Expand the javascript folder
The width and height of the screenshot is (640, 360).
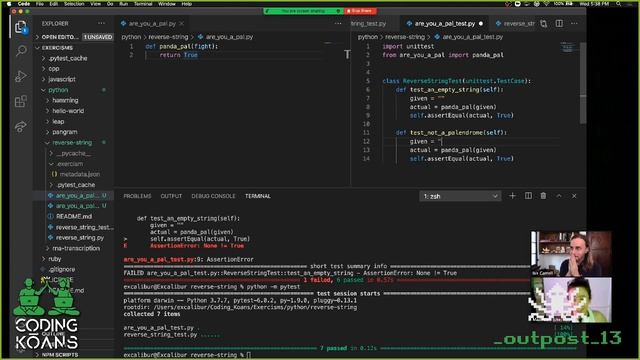tap(62, 79)
